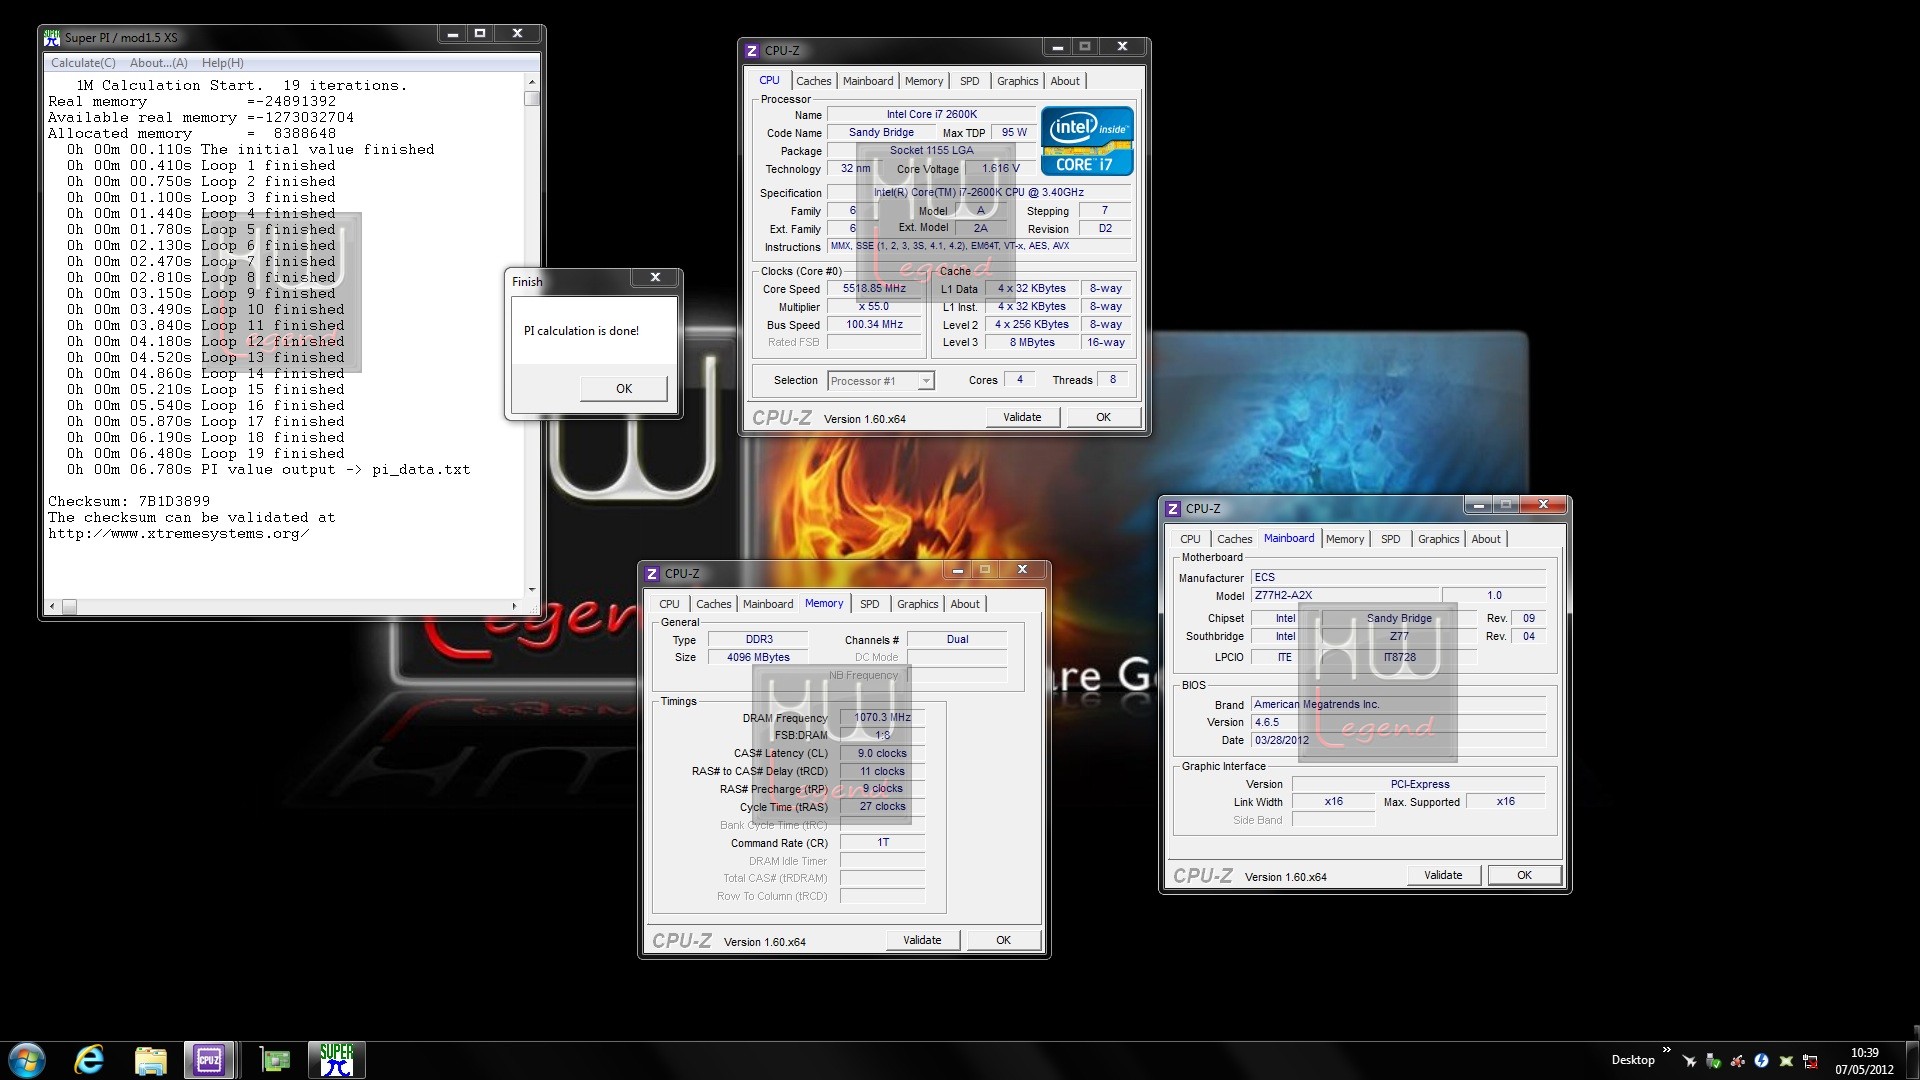Screen dimensions: 1920x1080
Task: Open Graphics tab in Memory window
Action: pos(917,604)
